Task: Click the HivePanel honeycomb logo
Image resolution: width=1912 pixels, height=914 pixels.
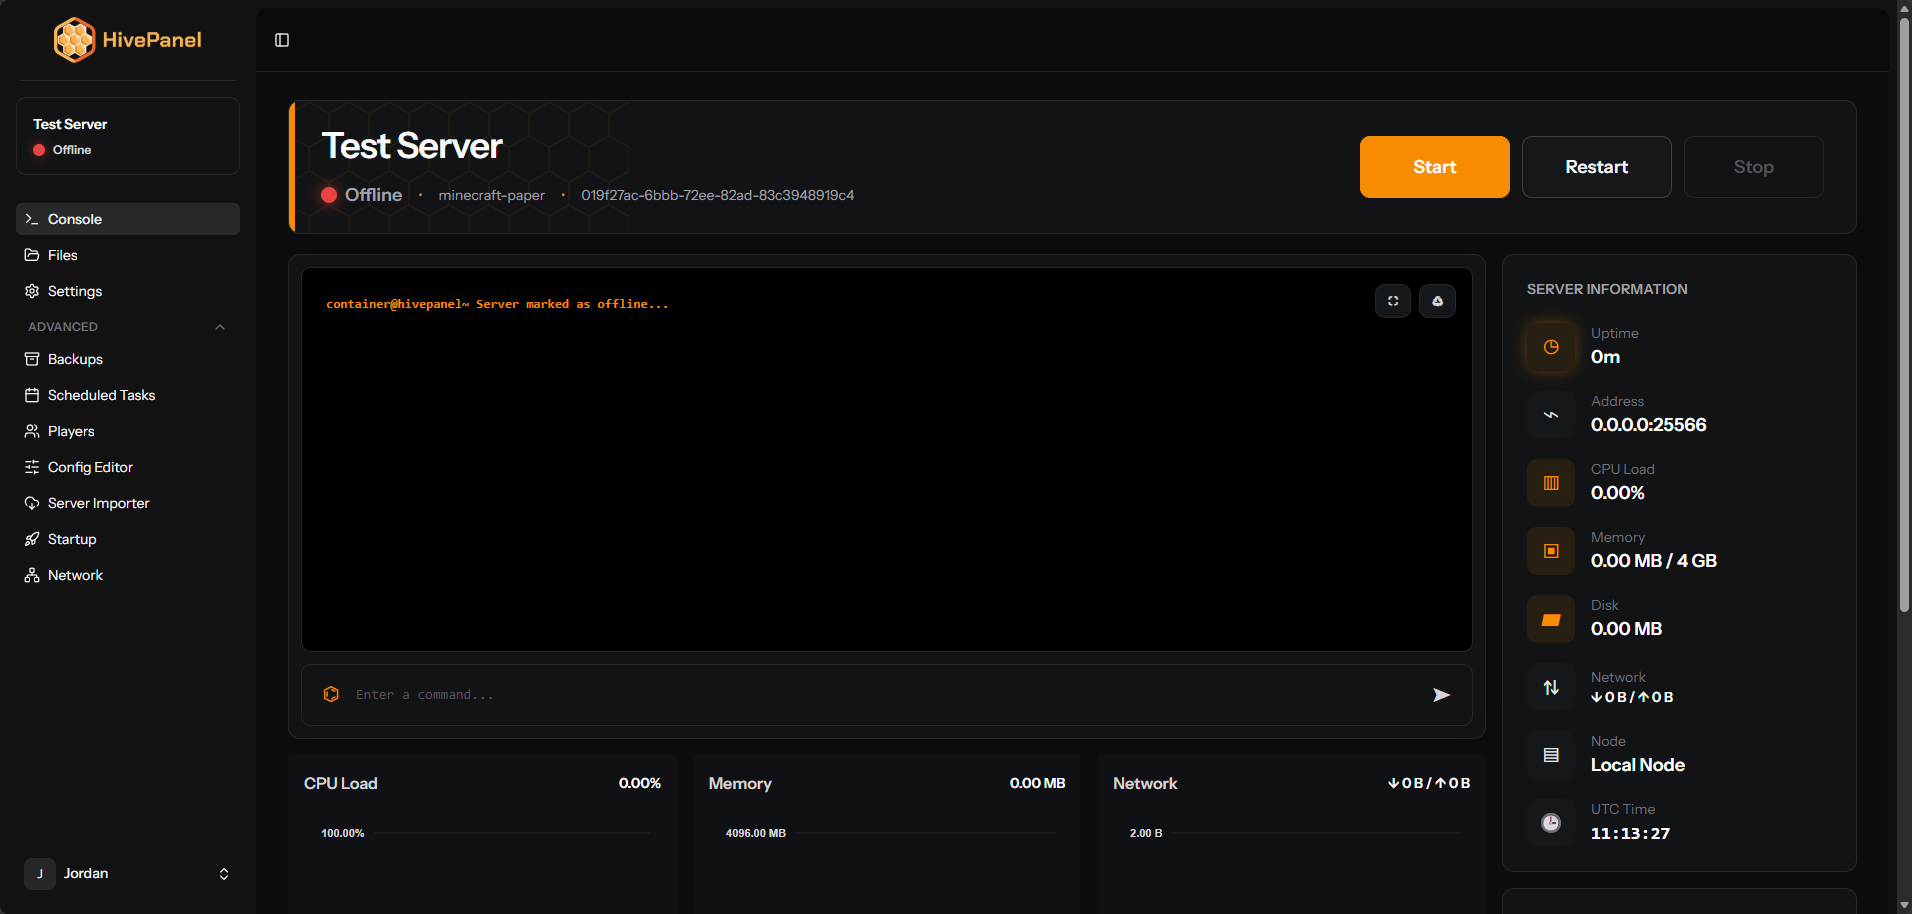Action: (x=75, y=40)
